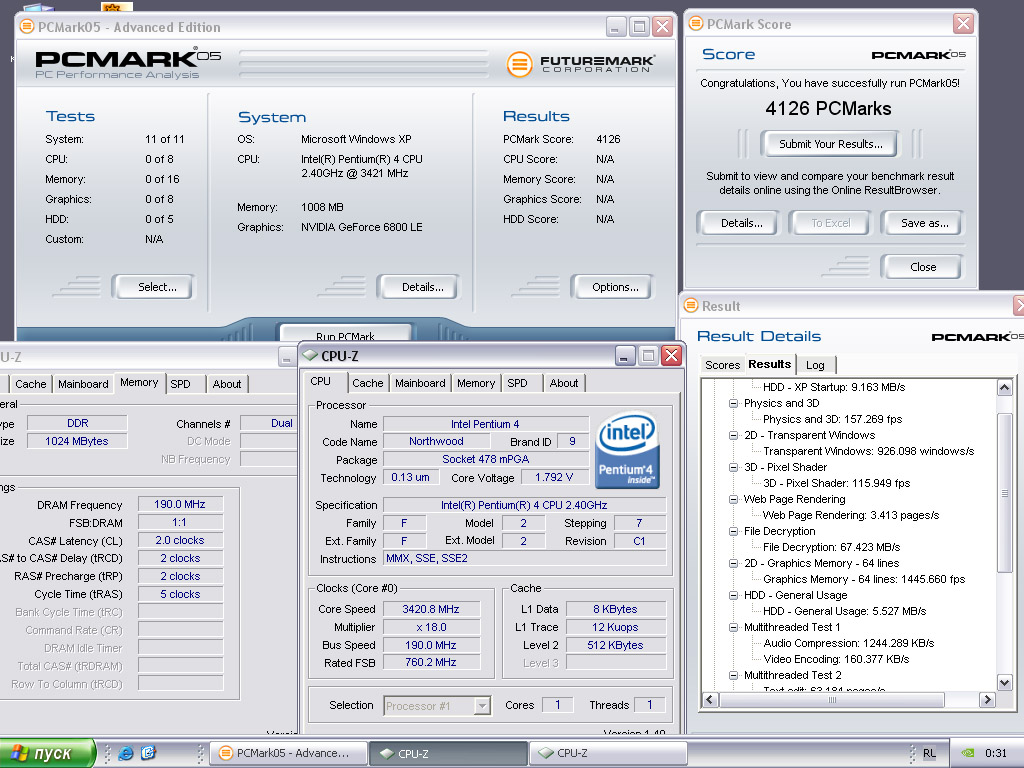
Task: Collapse 2D - Transparent Windows node
Action: [733, 436]
